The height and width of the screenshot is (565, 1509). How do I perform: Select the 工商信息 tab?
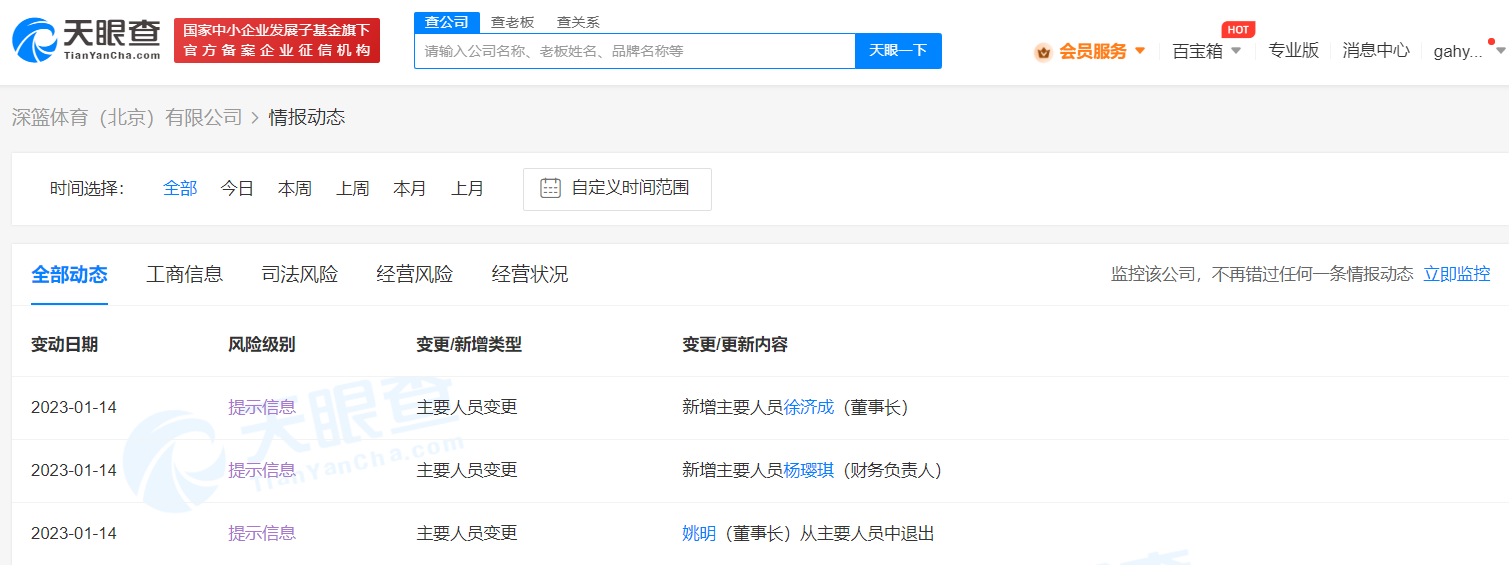click(x=184, y=274)
